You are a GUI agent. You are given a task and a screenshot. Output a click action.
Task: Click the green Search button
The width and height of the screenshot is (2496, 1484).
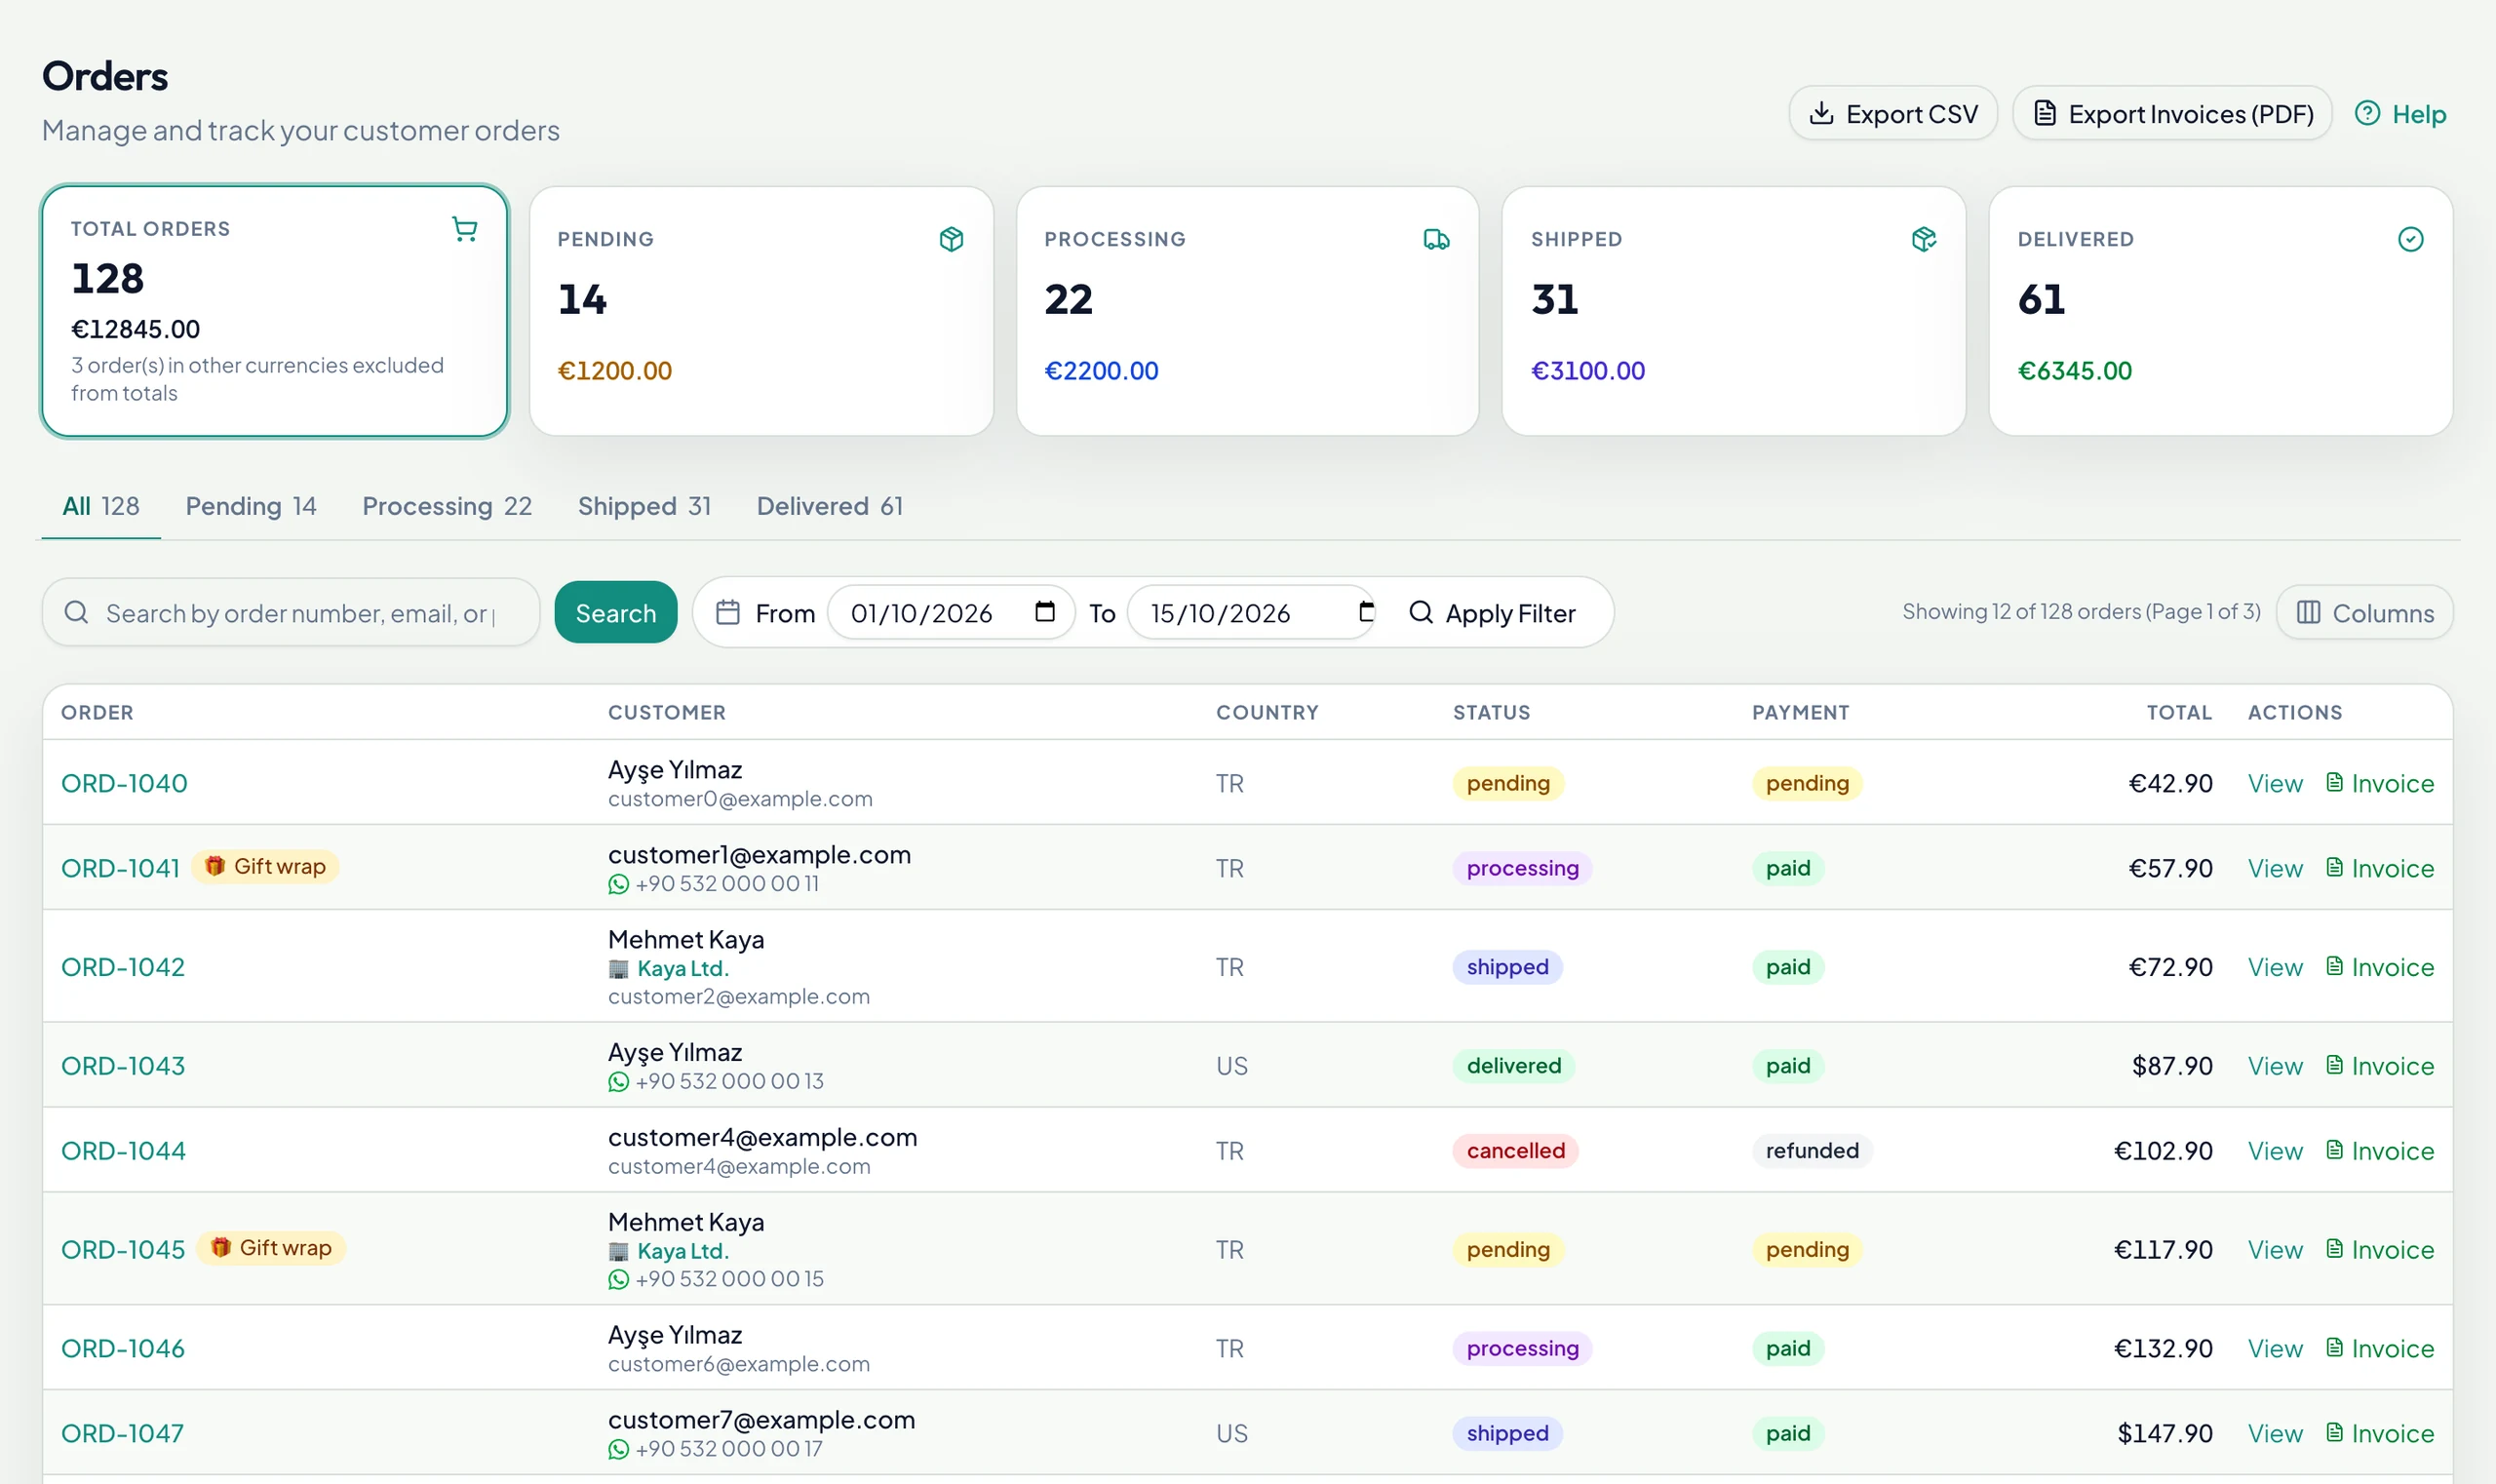(616, 612)
